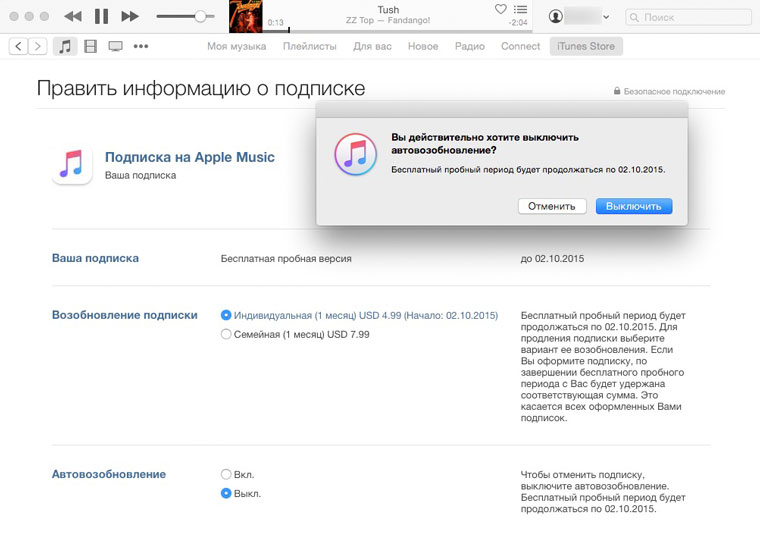Go back with the left arrow button

[18, 47]
